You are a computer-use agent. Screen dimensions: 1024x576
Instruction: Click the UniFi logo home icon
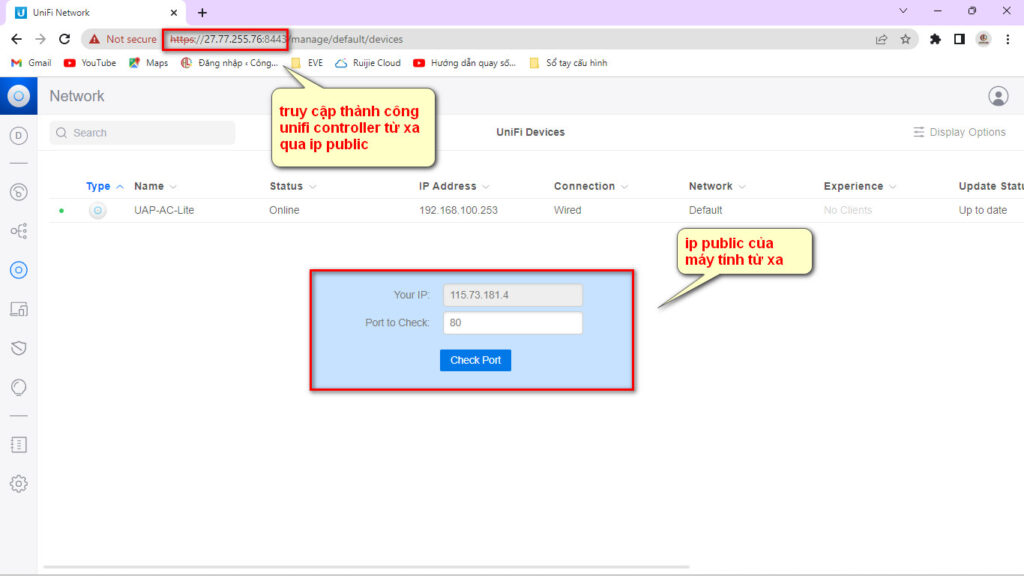click(18, 96)
